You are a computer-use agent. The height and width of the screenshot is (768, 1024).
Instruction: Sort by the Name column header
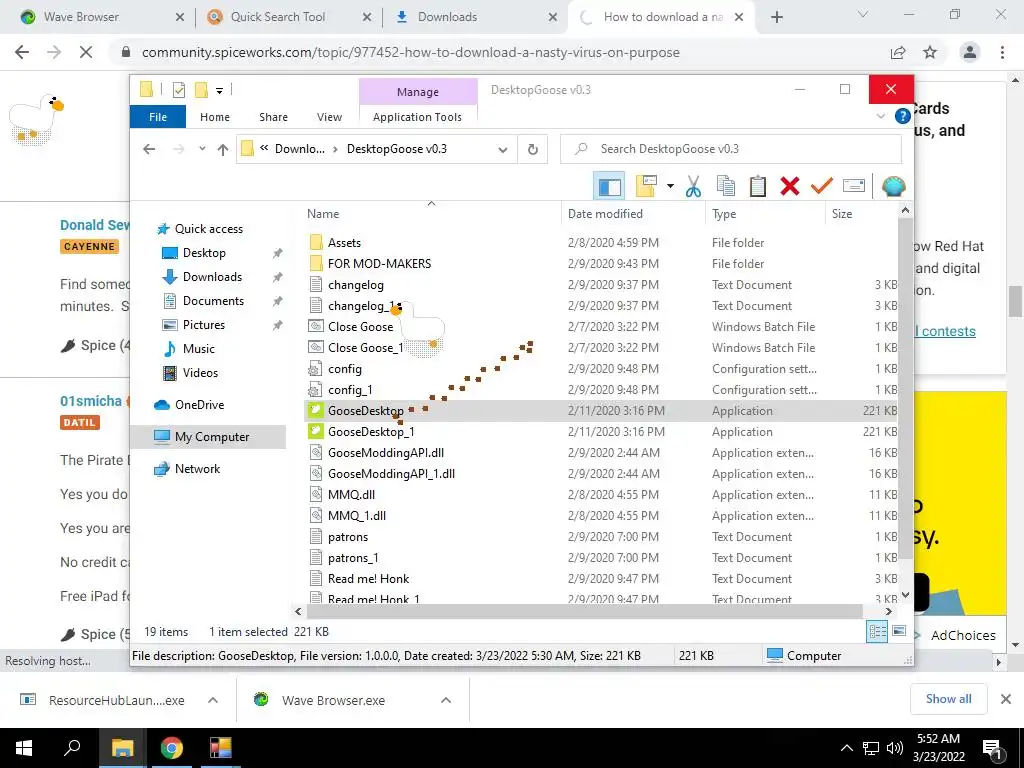tap(323, 214)
